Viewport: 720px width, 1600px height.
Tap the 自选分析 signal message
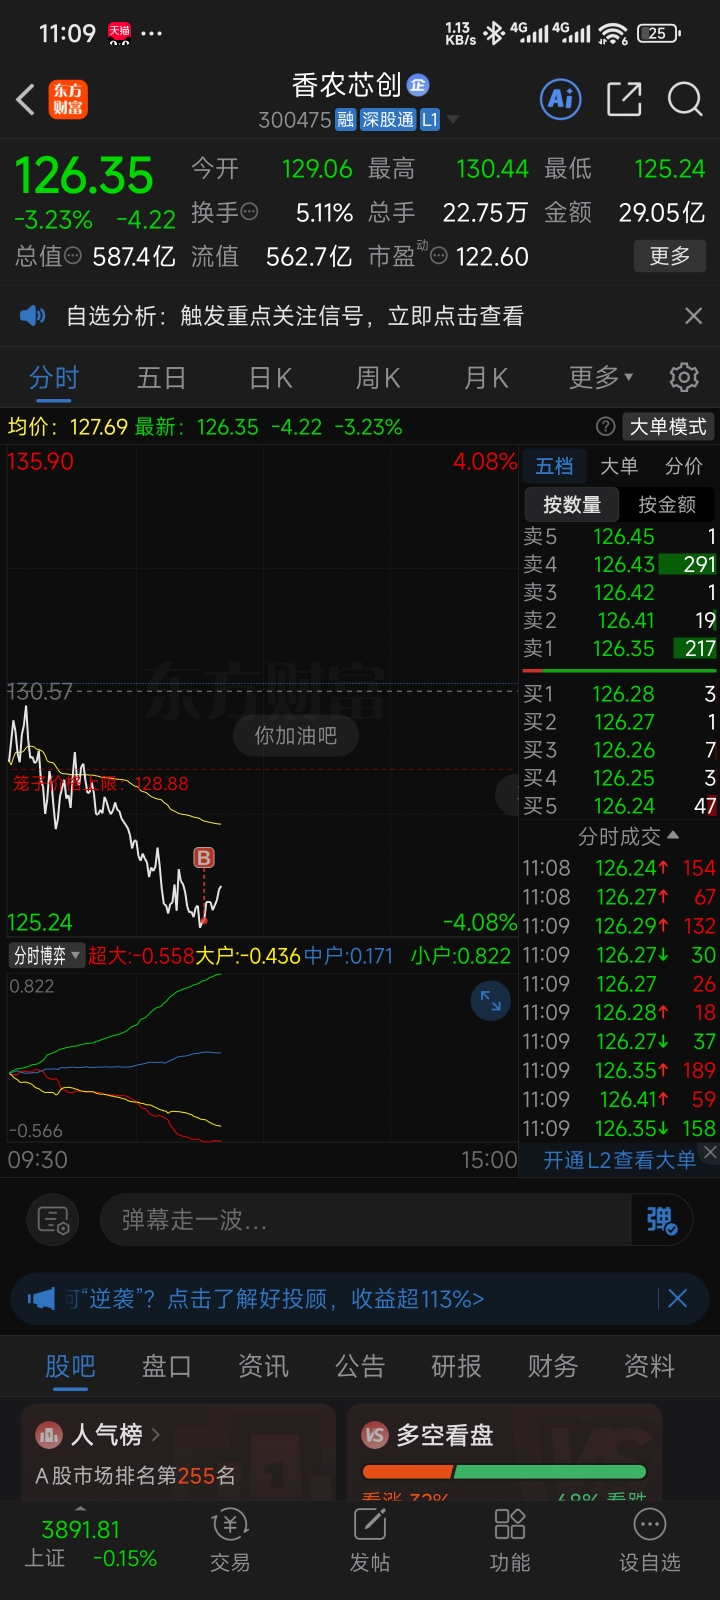point(295,316)
